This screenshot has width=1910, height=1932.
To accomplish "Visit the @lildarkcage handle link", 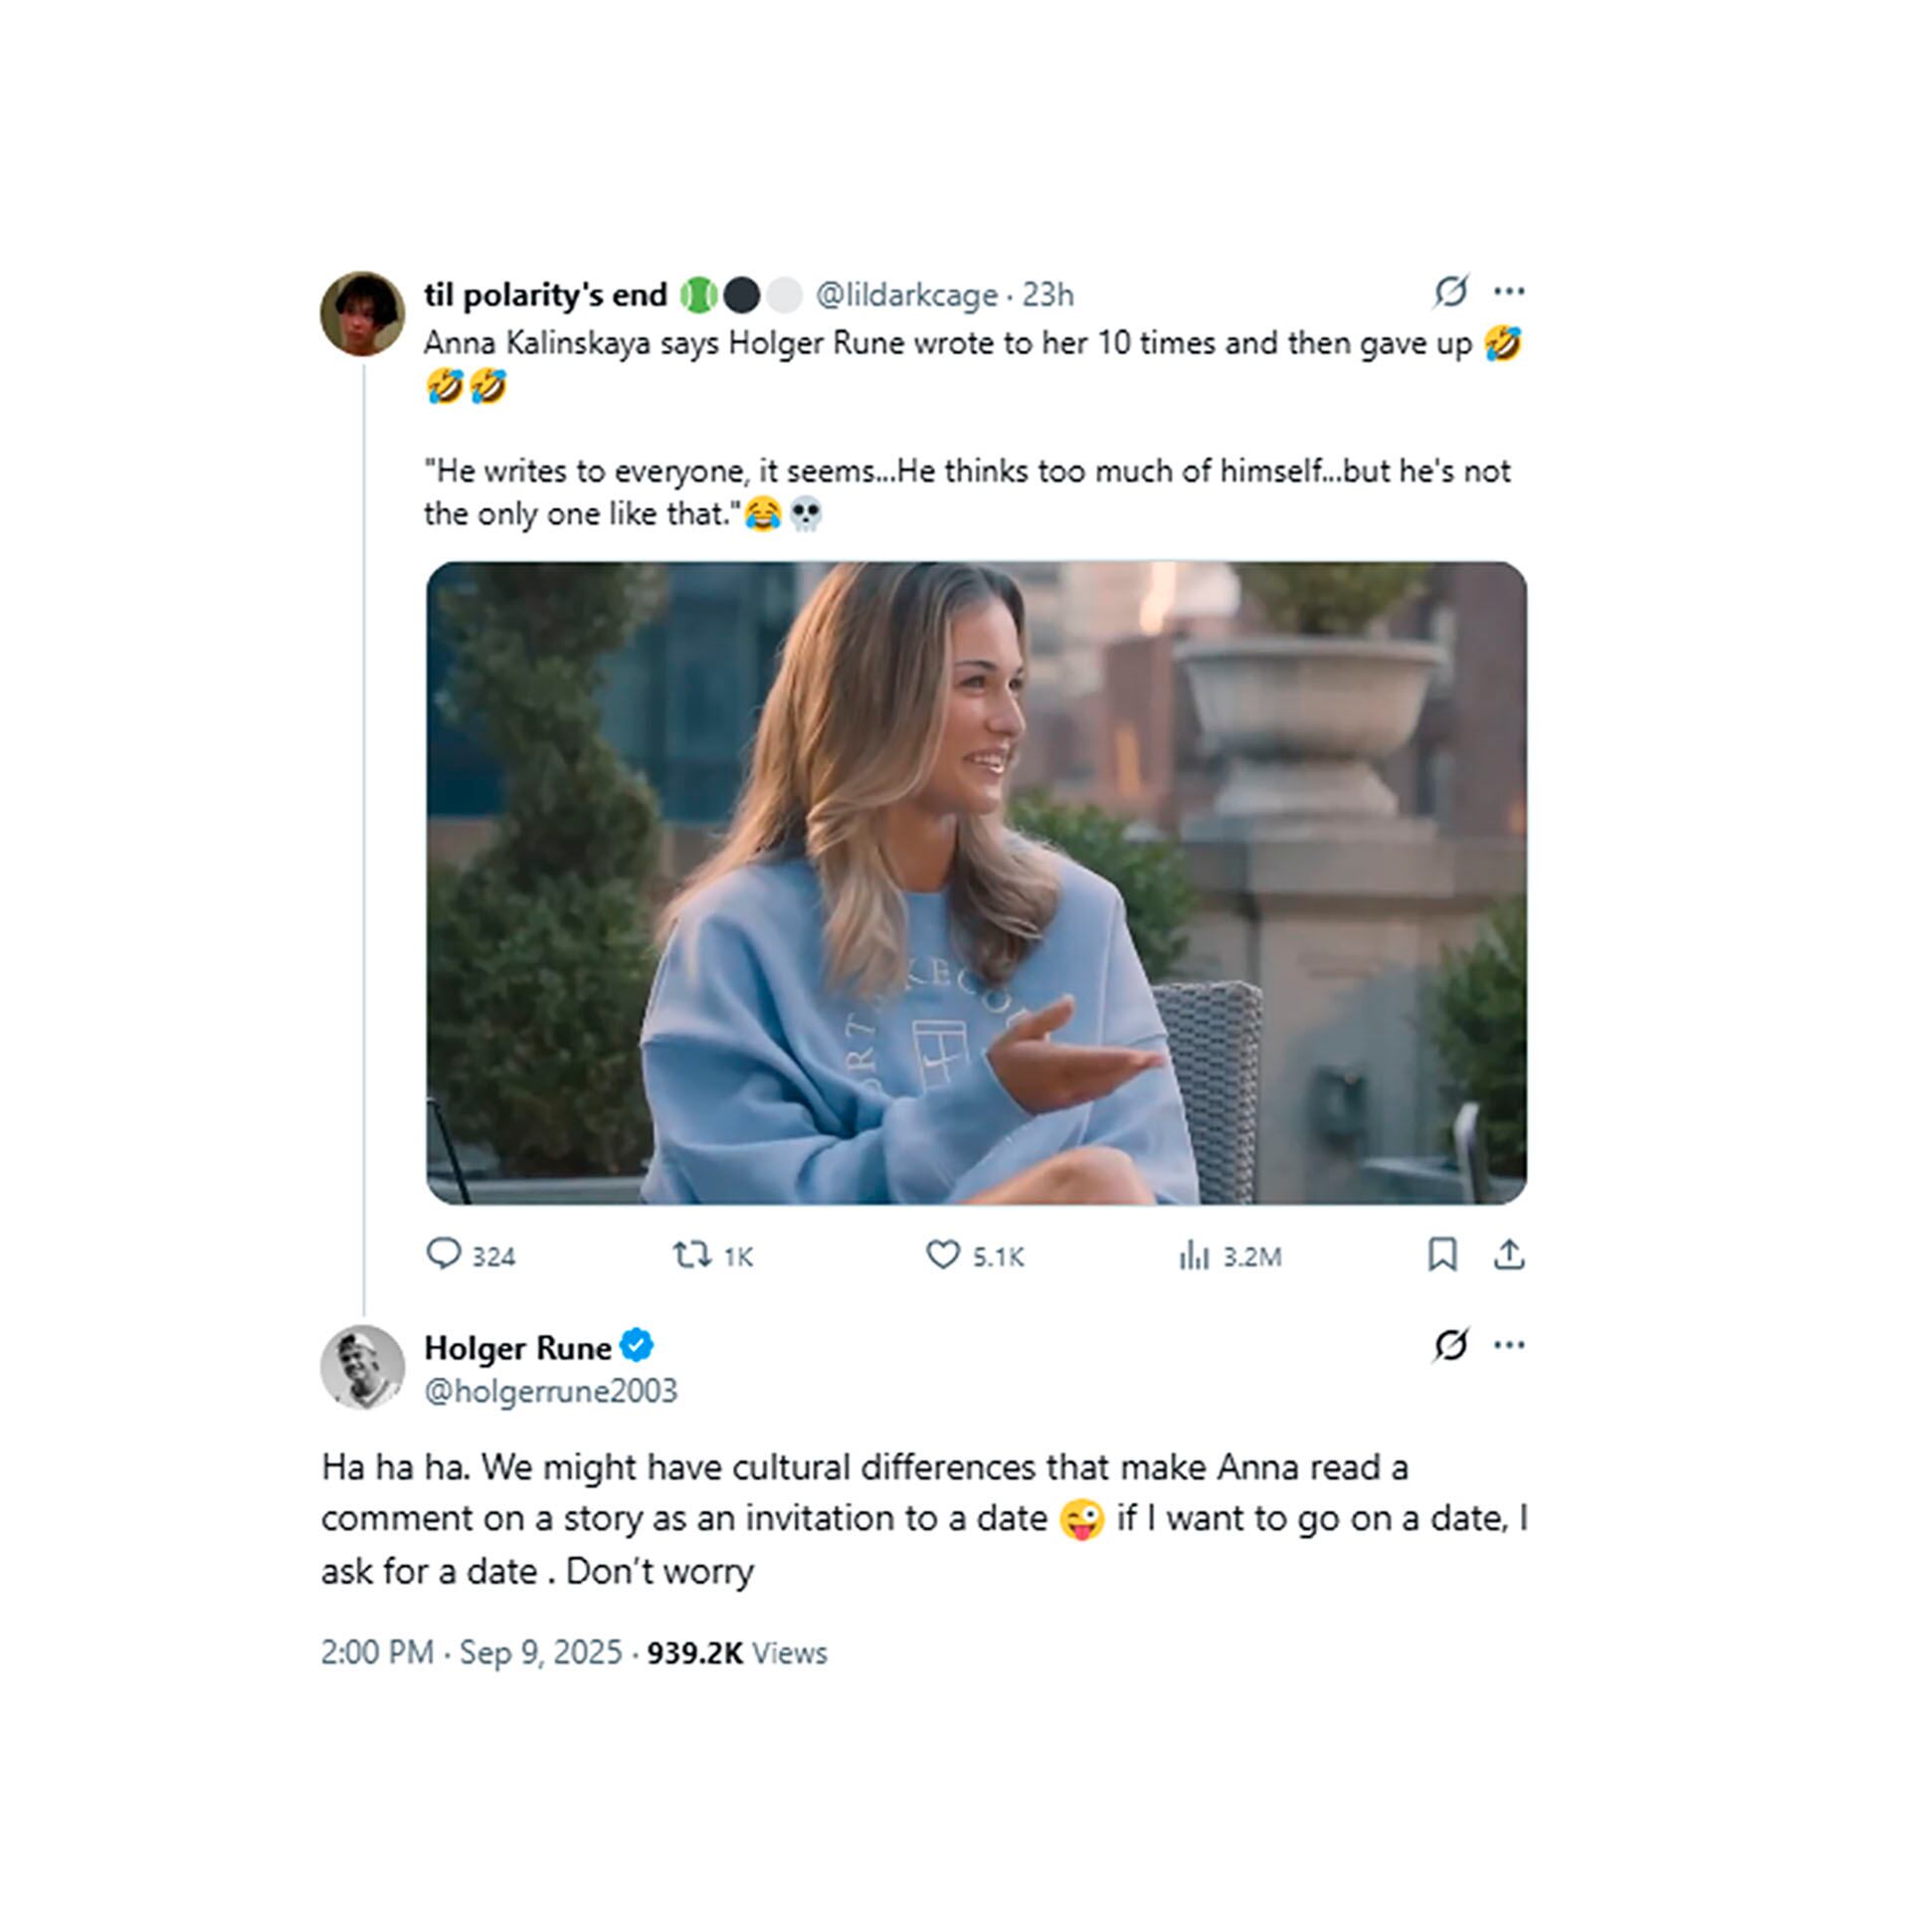I will pos(906,295).
